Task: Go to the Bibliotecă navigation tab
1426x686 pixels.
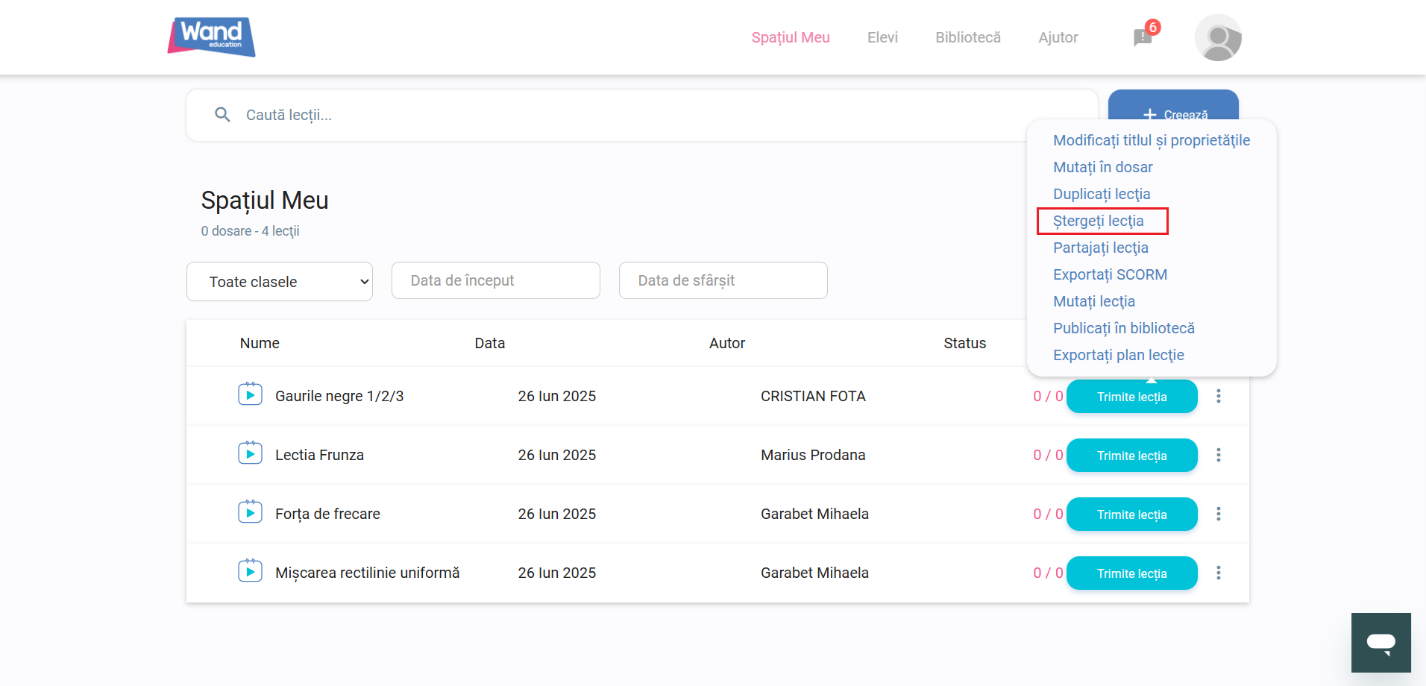Action: point(967,38)
